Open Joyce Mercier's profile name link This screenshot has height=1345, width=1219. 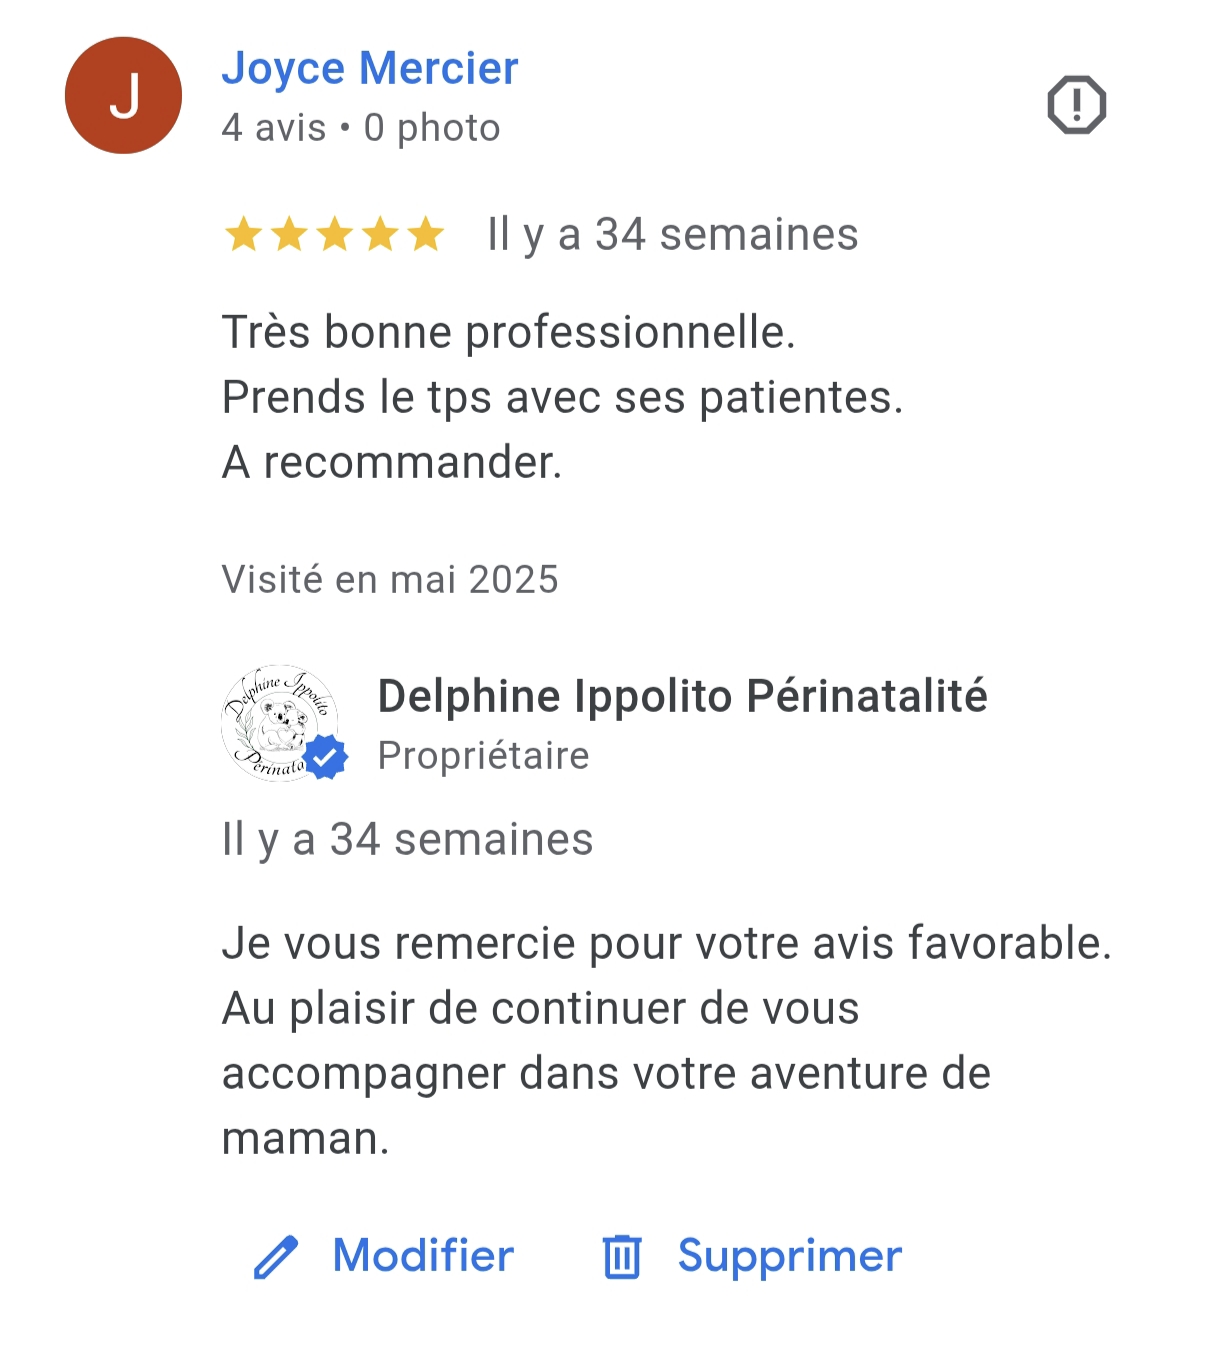tap(370, 68)
